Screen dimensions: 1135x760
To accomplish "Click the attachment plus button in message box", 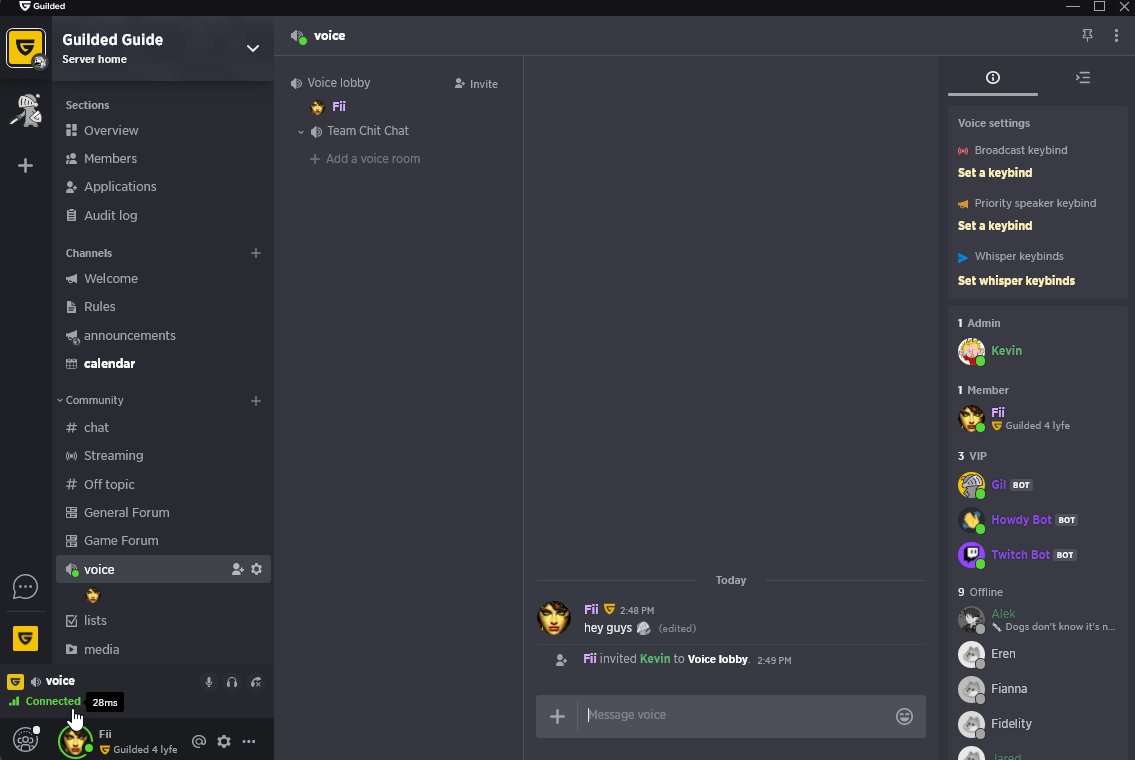I will pos(557,717).
